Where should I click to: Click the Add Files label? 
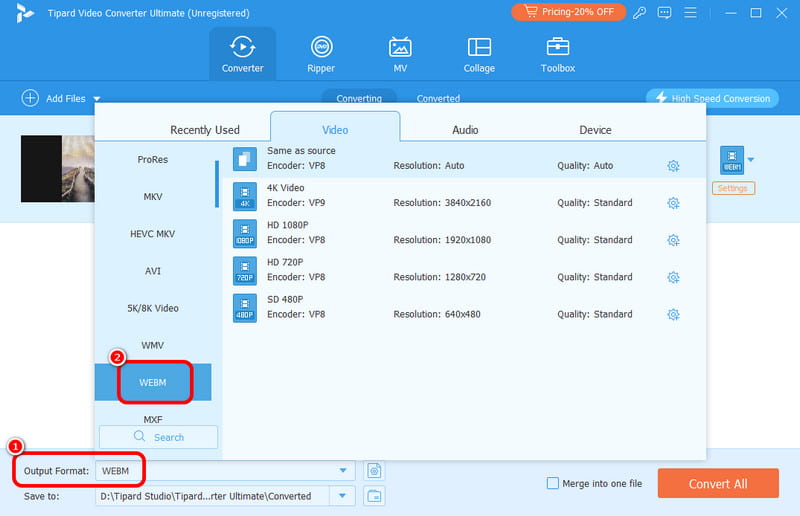point(66,99)
